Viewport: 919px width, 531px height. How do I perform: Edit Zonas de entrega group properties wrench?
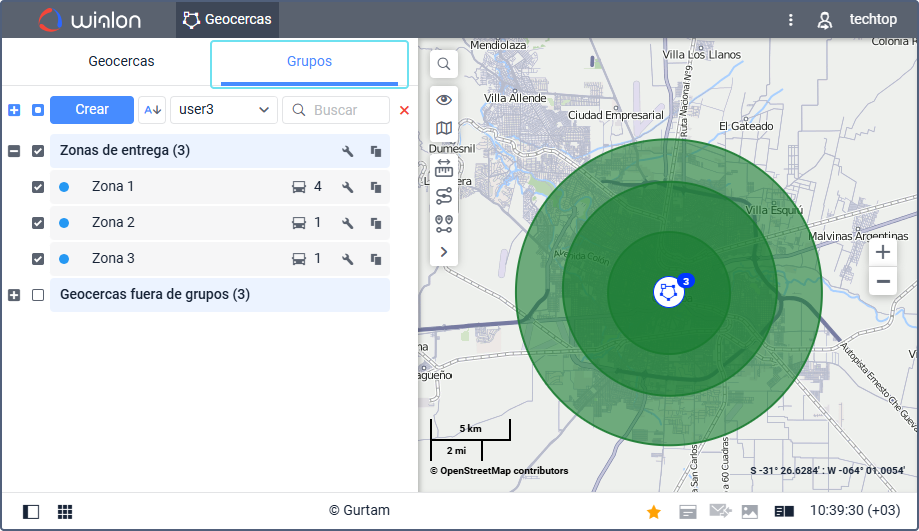coord(348,151)
